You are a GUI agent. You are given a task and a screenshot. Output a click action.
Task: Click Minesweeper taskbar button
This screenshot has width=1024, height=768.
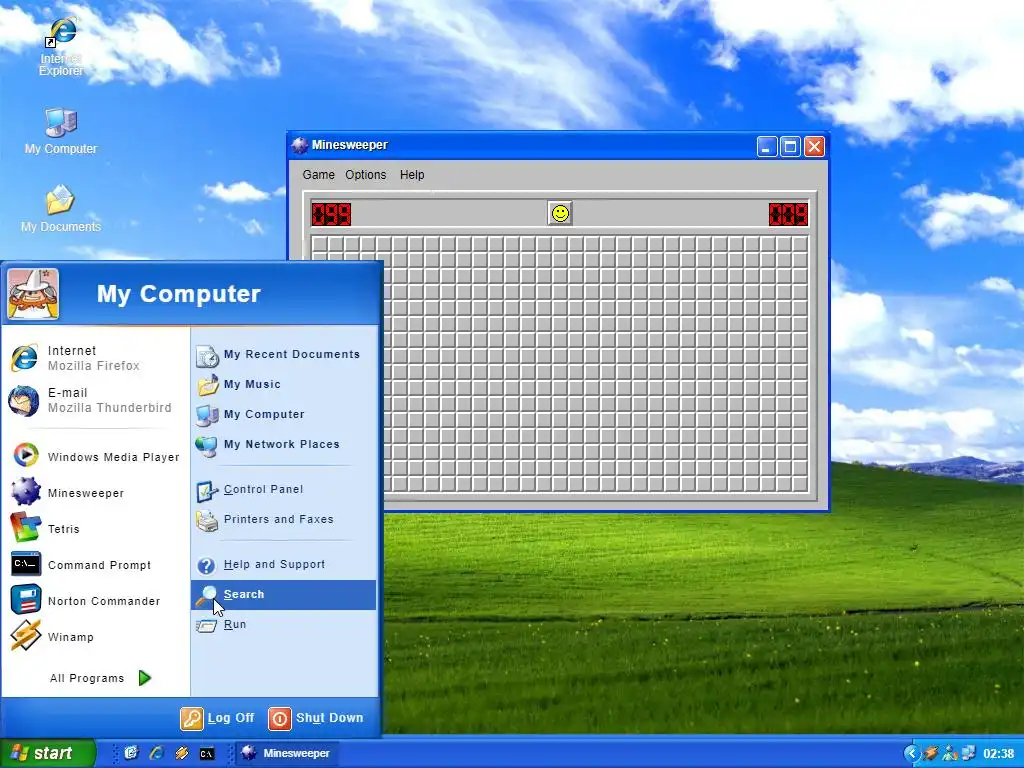click(x=286, y=753)
